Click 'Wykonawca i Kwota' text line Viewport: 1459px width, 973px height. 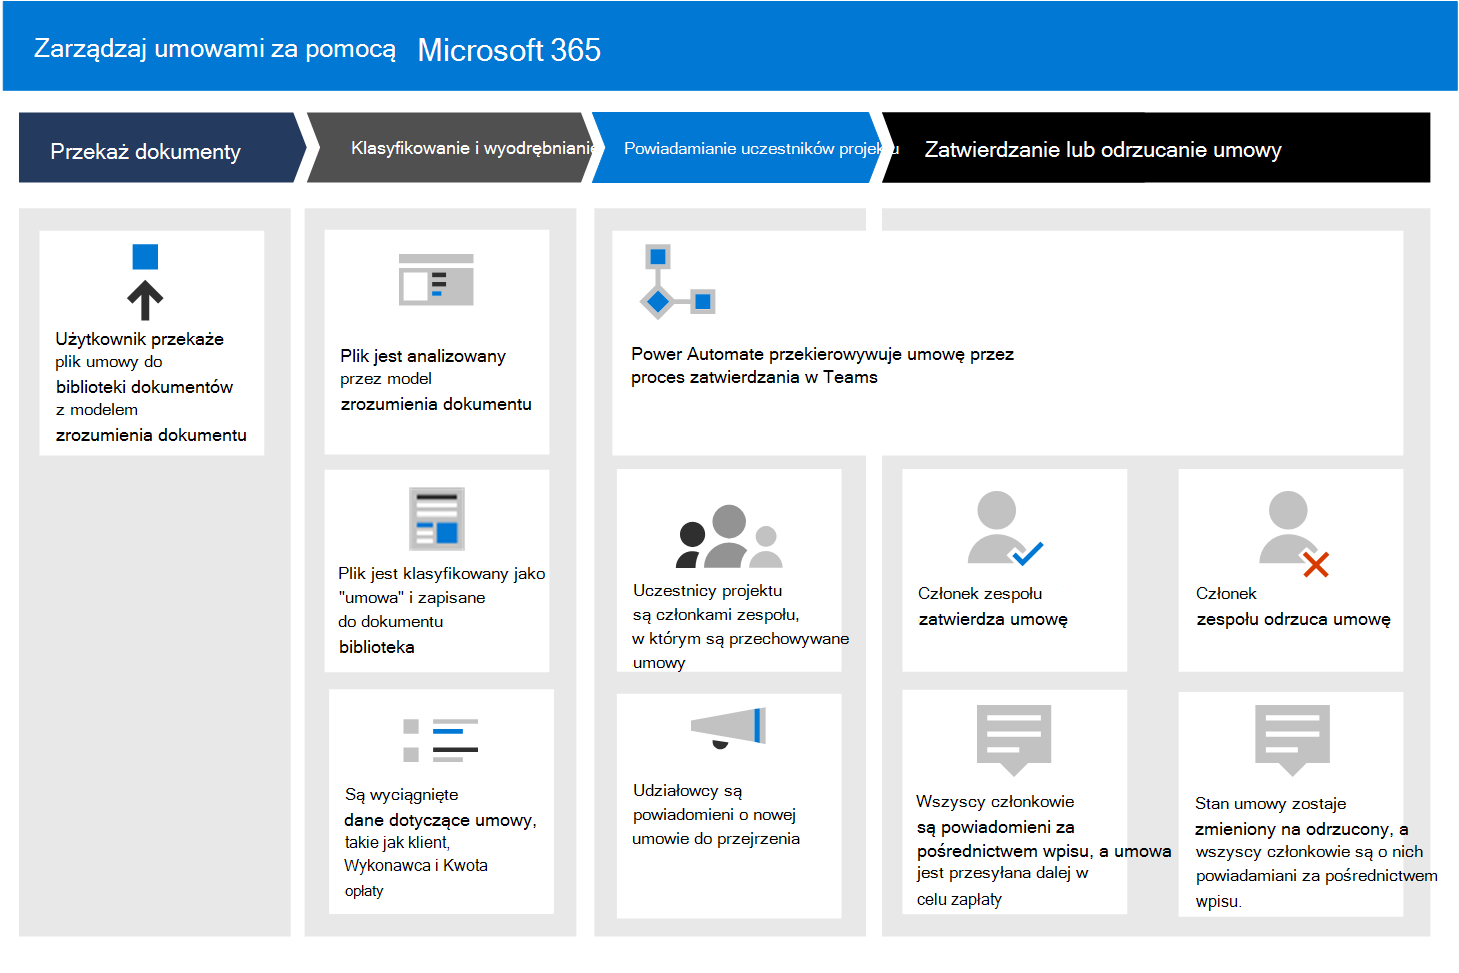click(416, 865)
